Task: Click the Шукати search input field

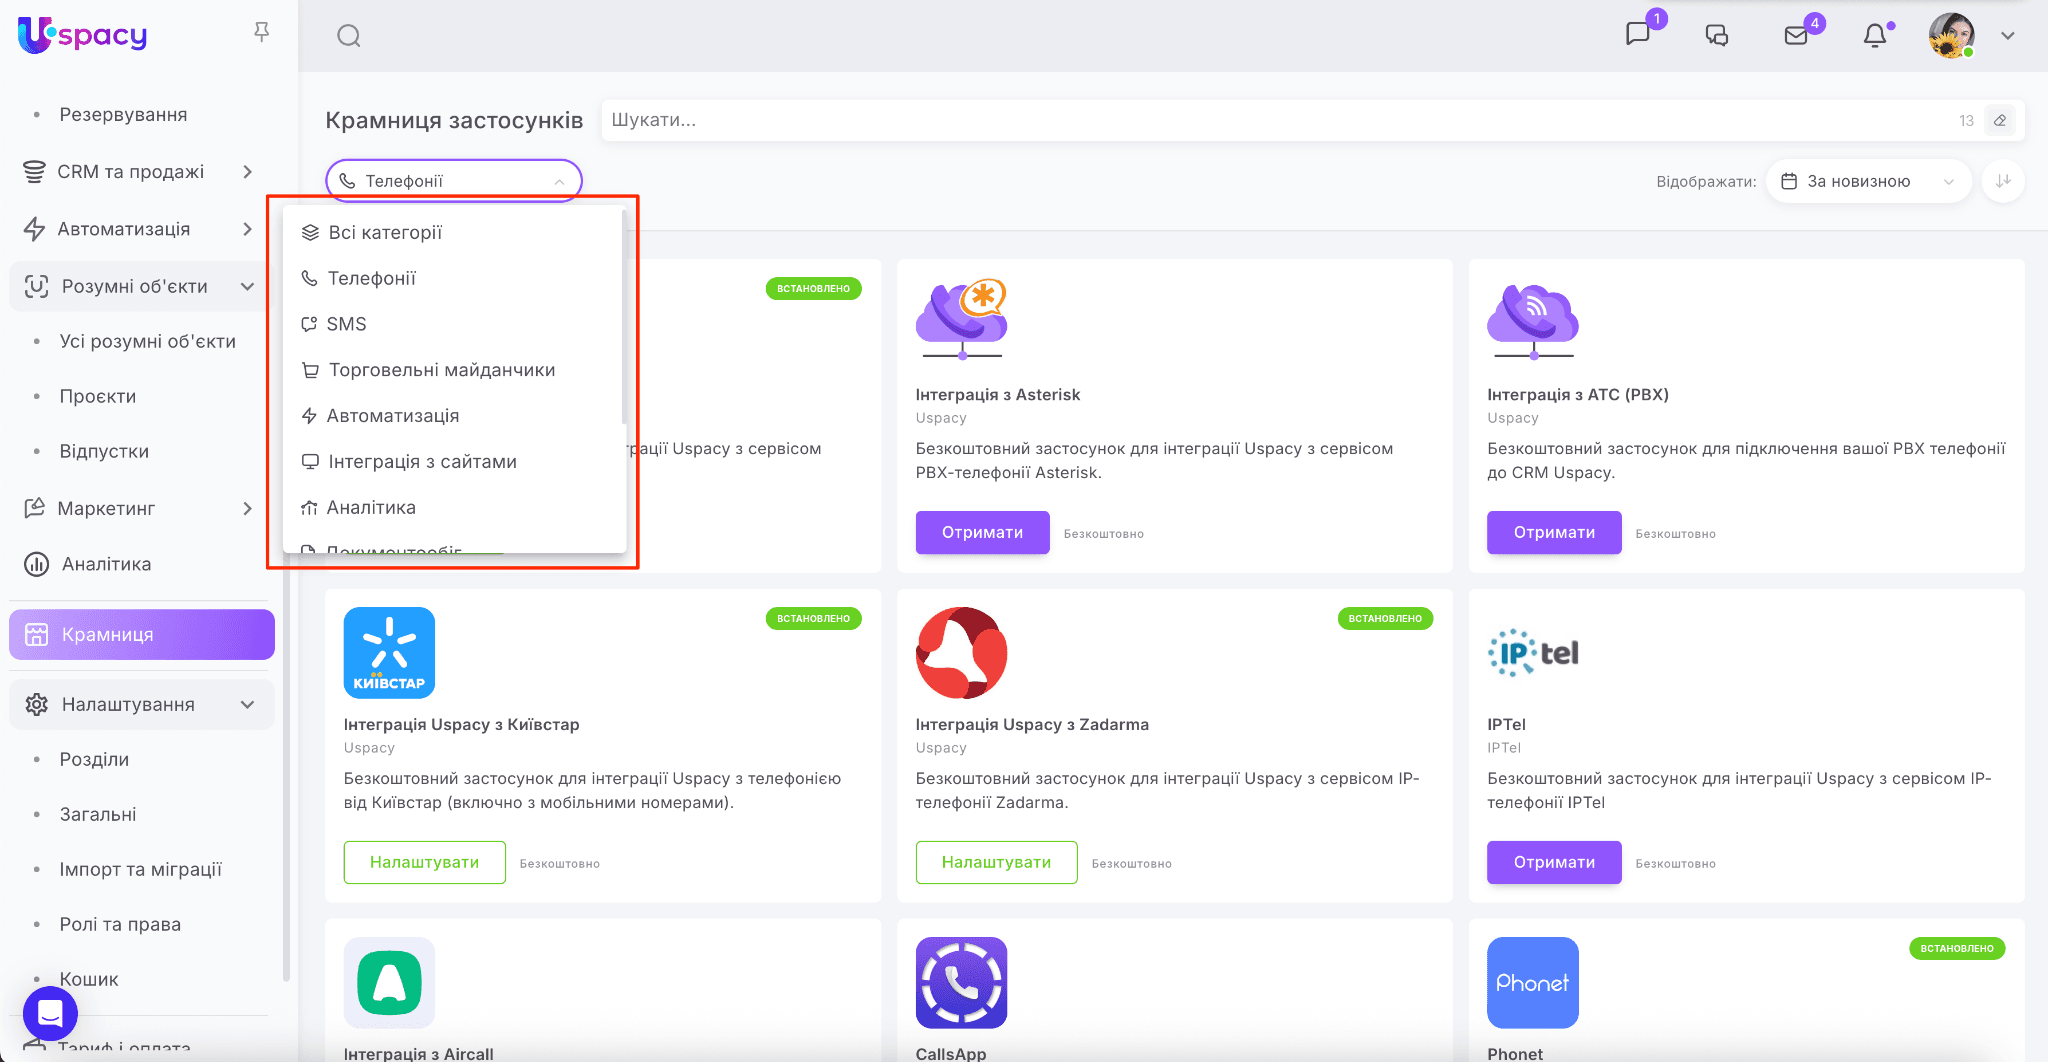Action: (x=1270, y=120)
